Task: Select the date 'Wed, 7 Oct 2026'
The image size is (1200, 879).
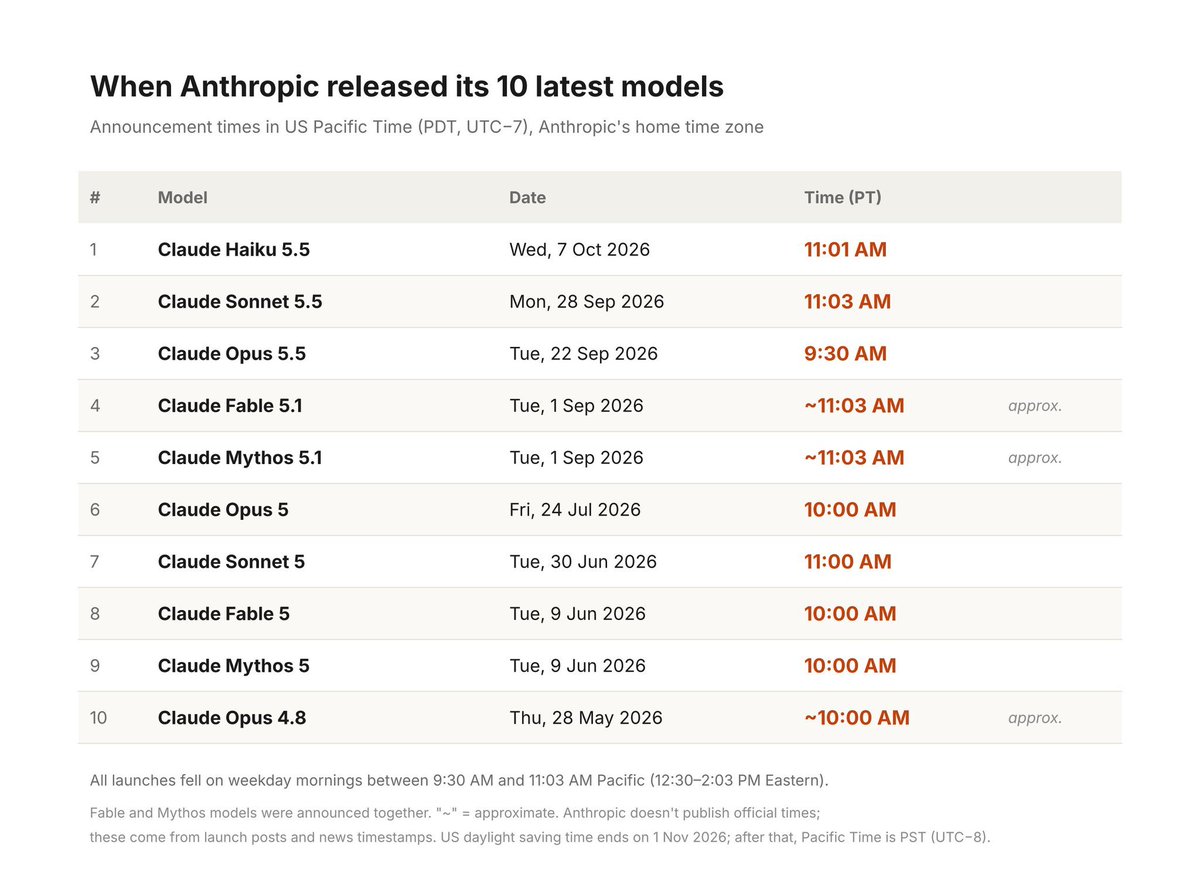Action: click(x=580, y=249)
